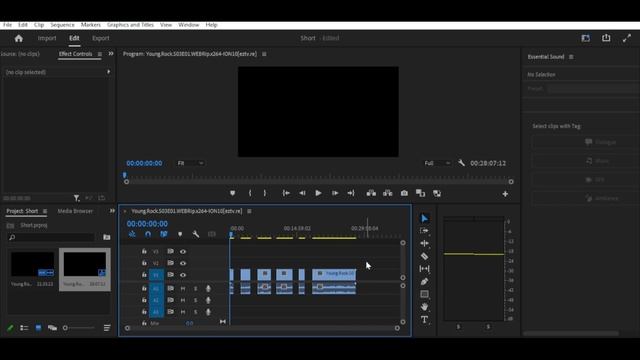
Task: Switch Project panel to Freeform view
Action: click(x=52, y=328)
